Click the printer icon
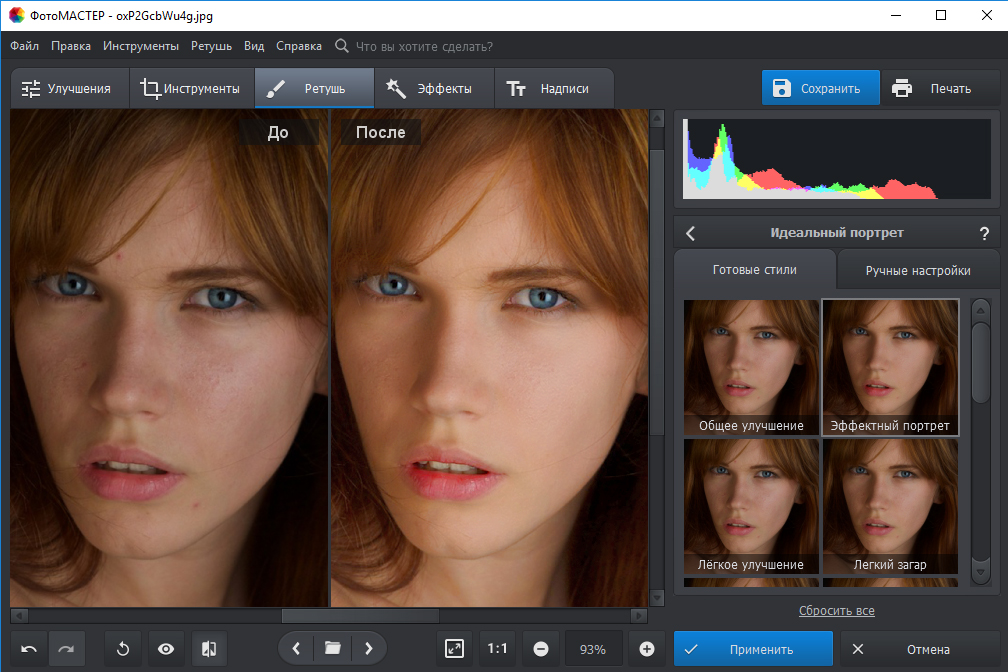 coord(902,88)
